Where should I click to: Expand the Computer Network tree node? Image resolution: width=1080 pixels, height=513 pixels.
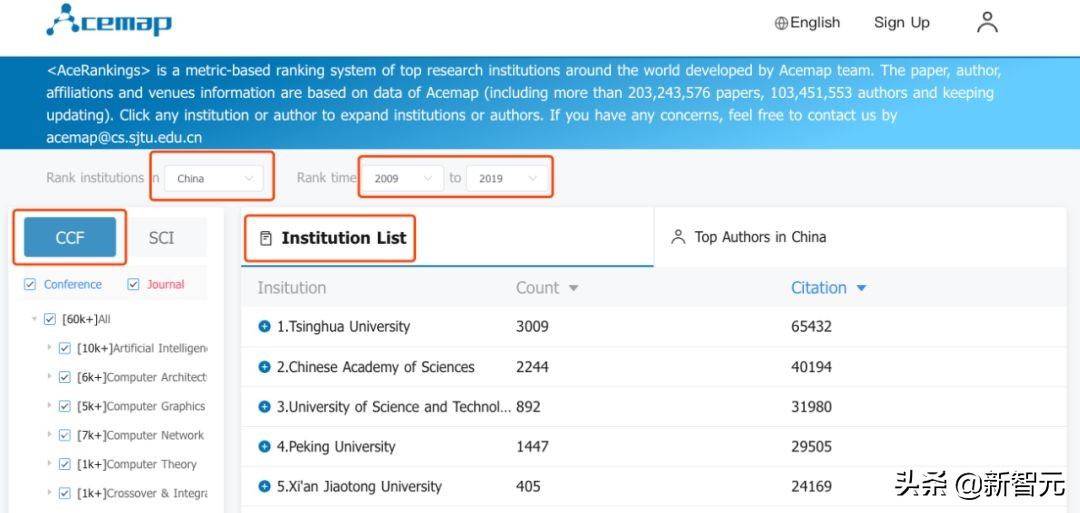(49, 434)
